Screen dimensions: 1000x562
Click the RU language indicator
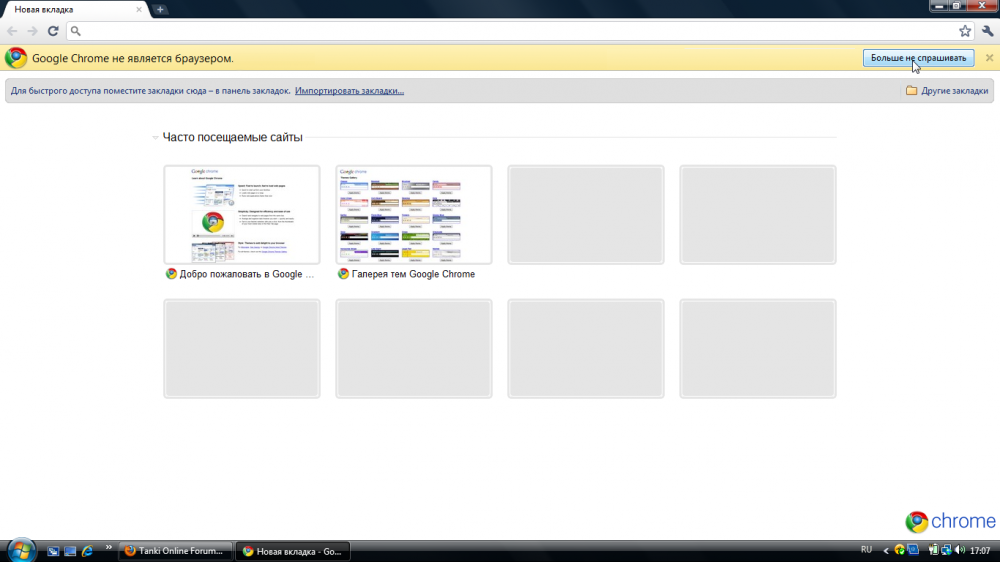coord(866,550)
